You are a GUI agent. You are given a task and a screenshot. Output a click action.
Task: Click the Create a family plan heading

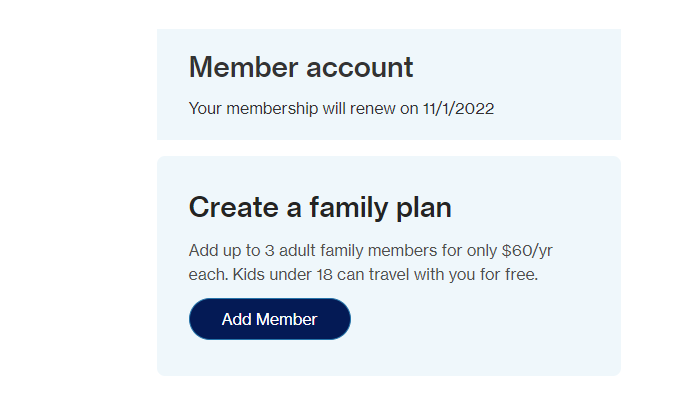pos(320,208)
